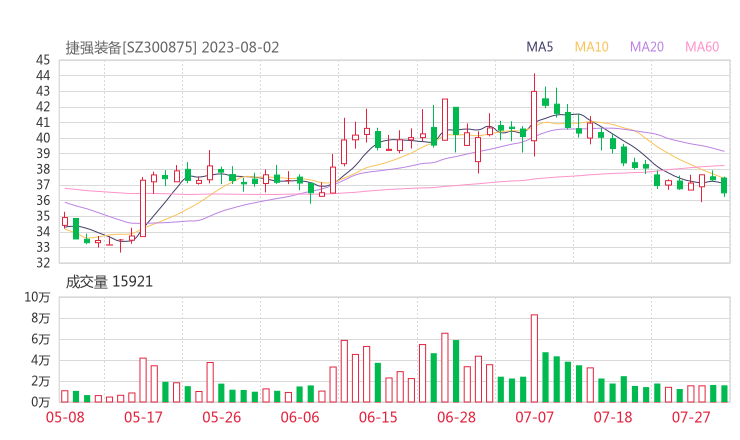Click the 07-27 date label
Image resolution: width=740 pixels, height=440 pixels.
(690, 417)
